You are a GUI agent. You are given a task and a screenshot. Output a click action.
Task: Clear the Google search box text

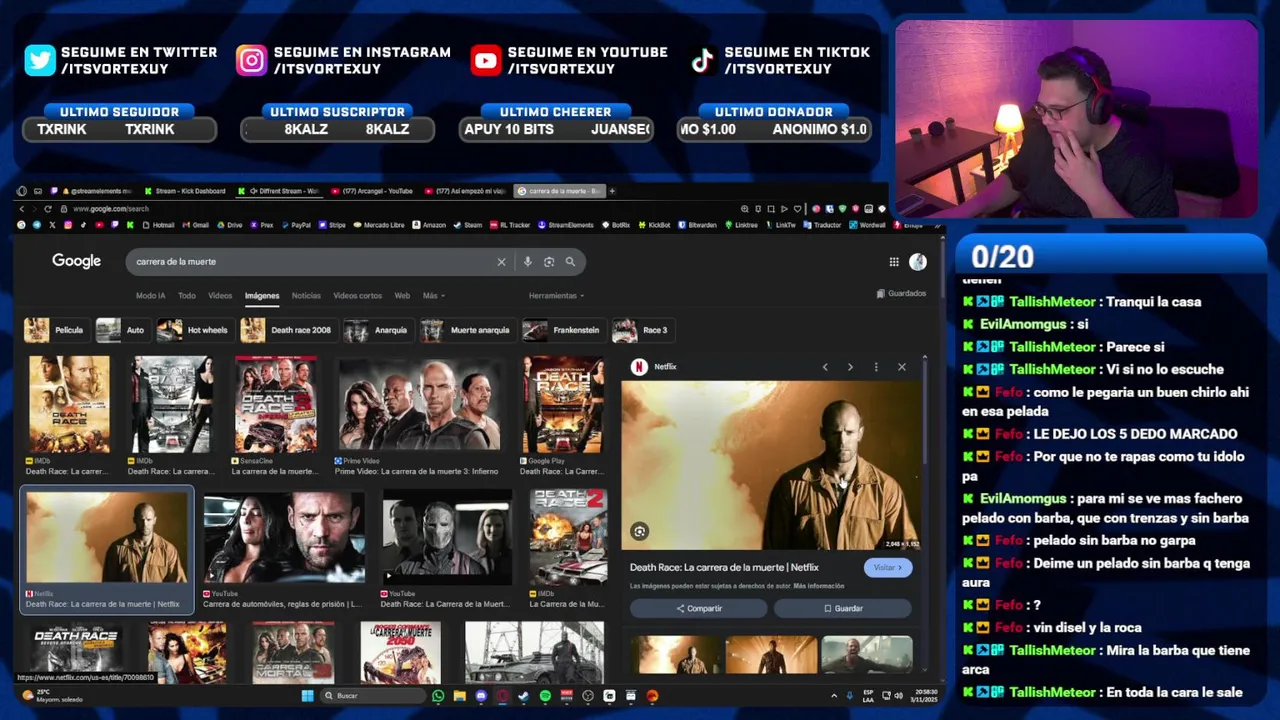point(501,262)
